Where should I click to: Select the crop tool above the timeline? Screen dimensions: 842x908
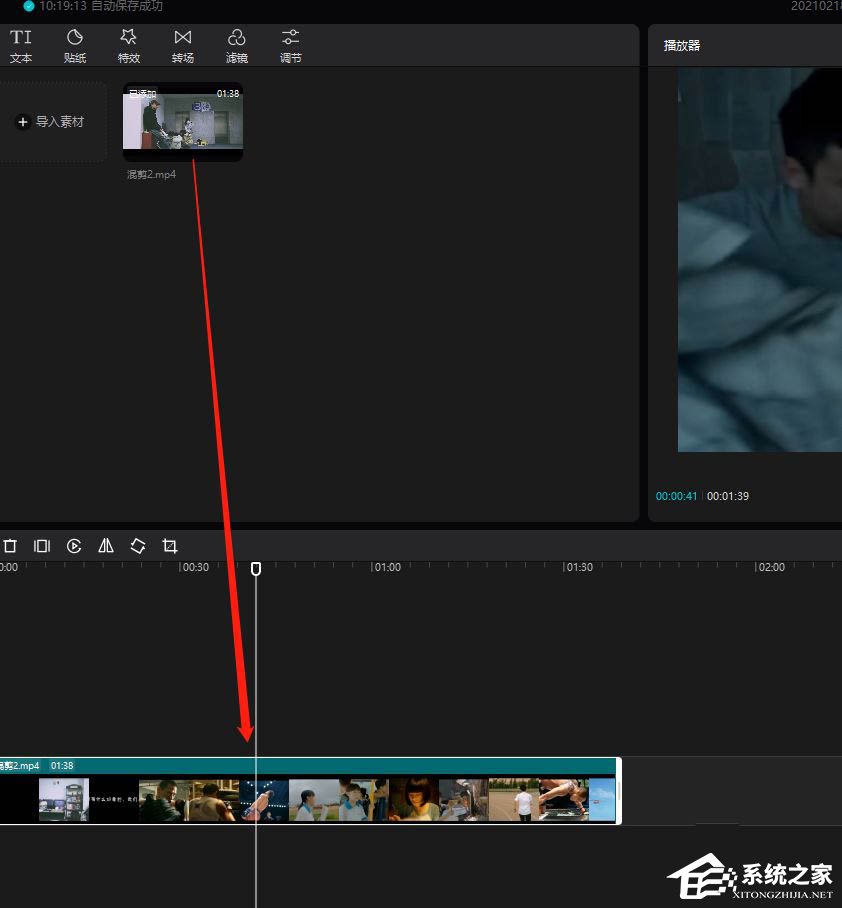(170, 546)
